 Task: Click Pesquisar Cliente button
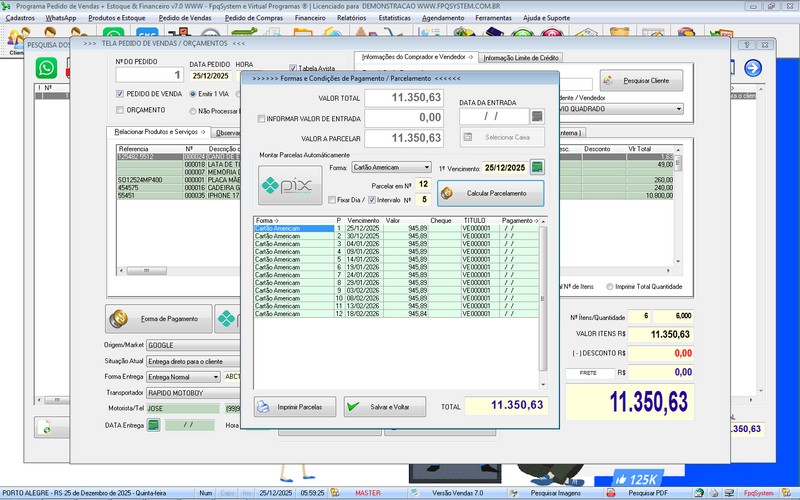pyautogui.click(x=641, y=81)
